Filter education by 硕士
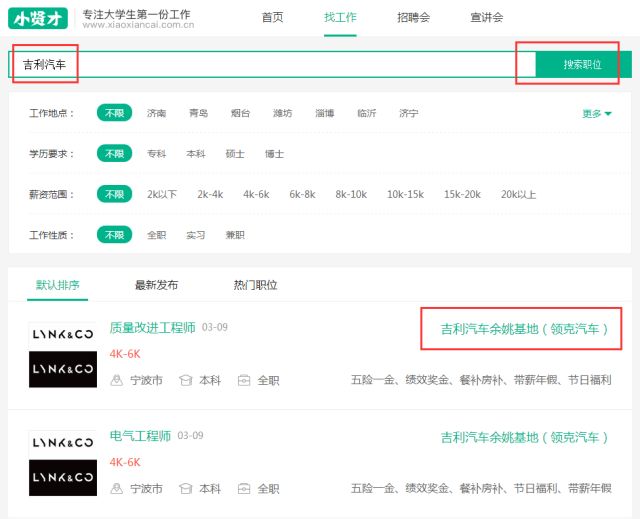Image resolution: width=640 pixels, height=519 pixels. pos(235,154)
